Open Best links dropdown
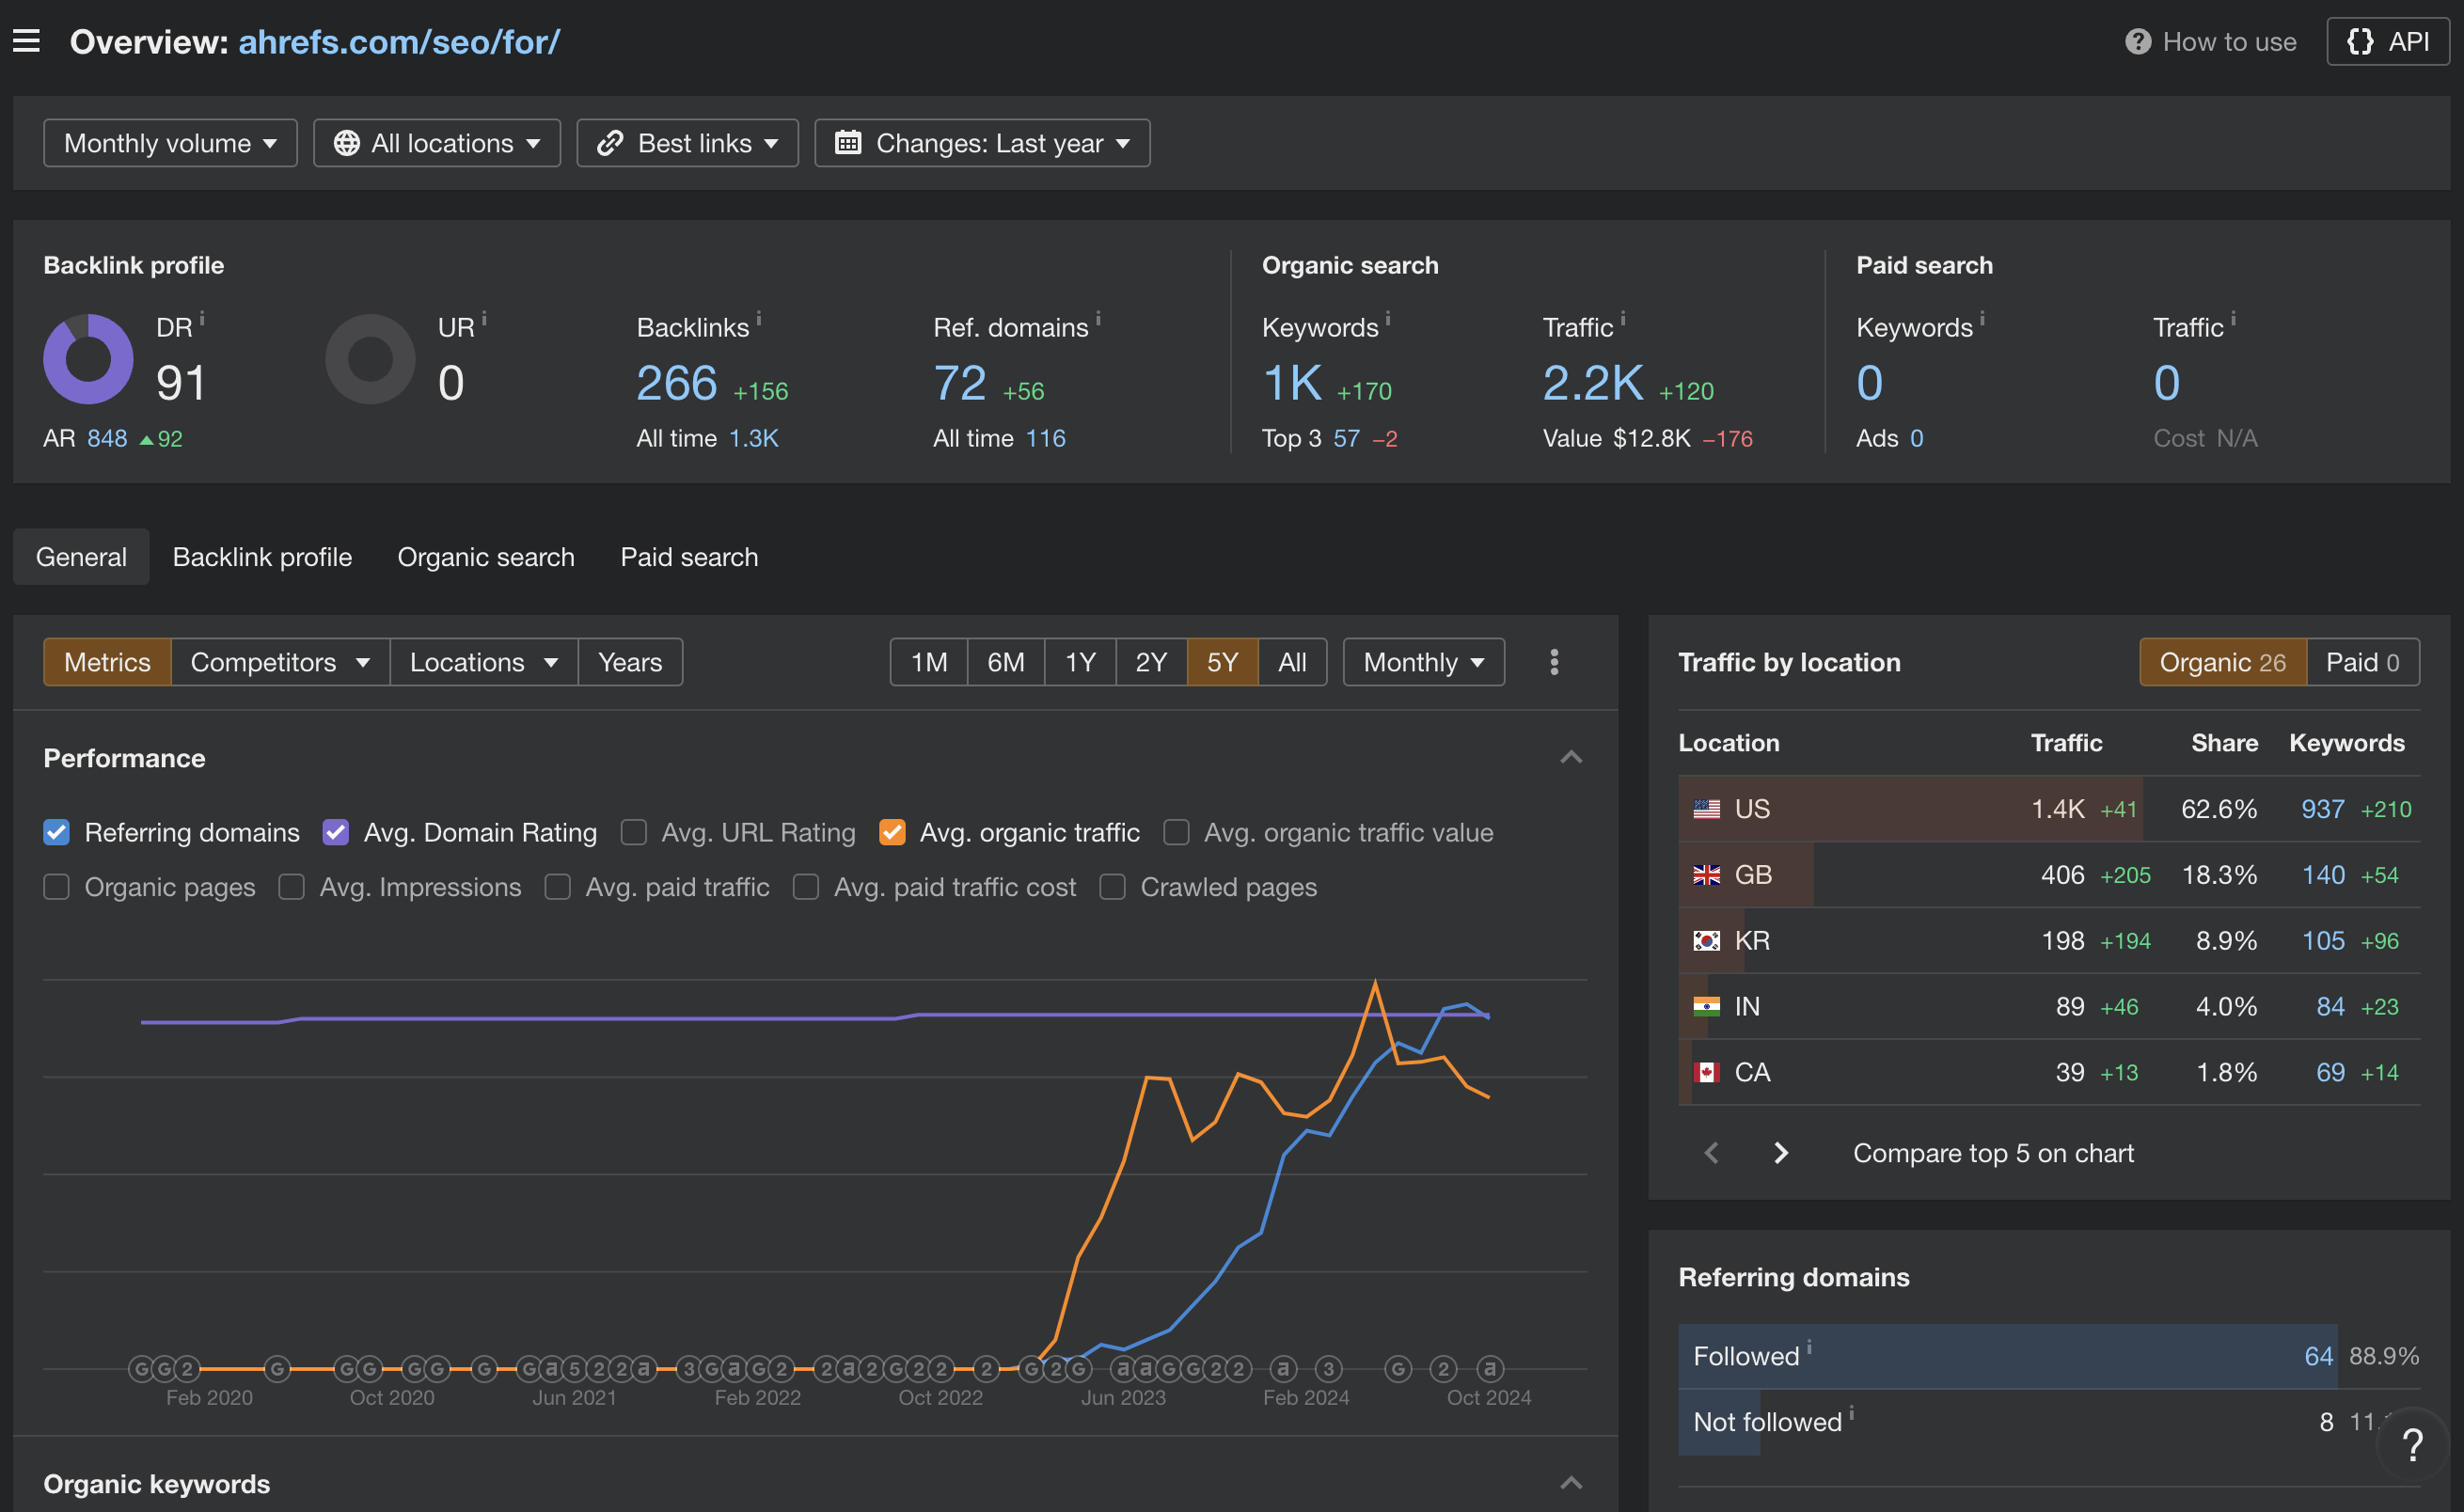This screenshot has height=1512, width=2464. [x=687, y=143]
